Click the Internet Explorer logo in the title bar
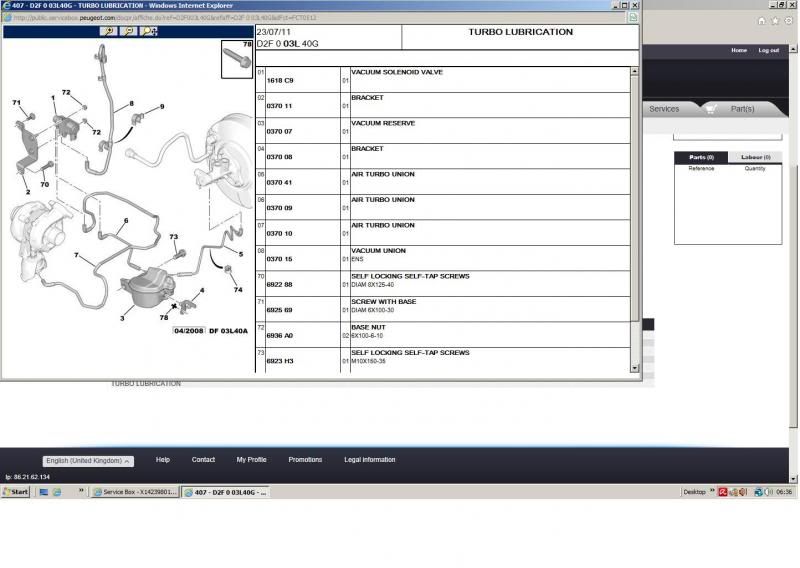800x568 pixels. [7, 5]
